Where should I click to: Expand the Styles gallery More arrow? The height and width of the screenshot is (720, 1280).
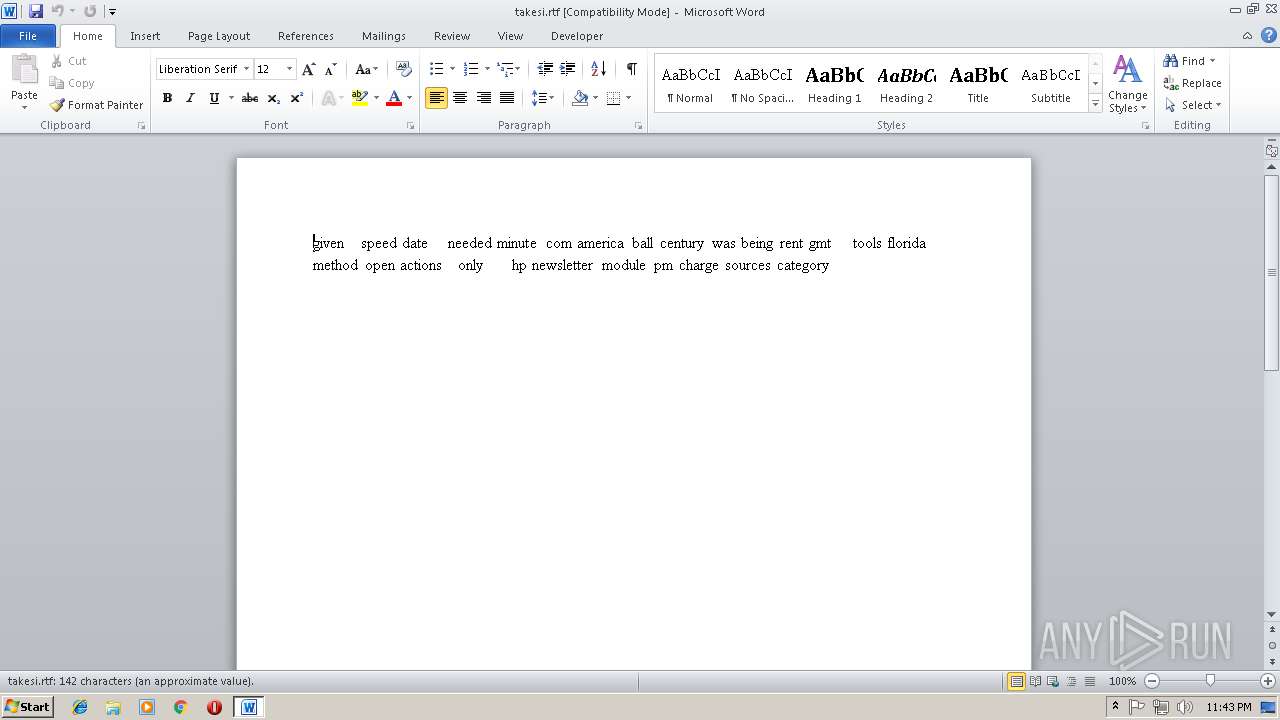(1096, 104)
